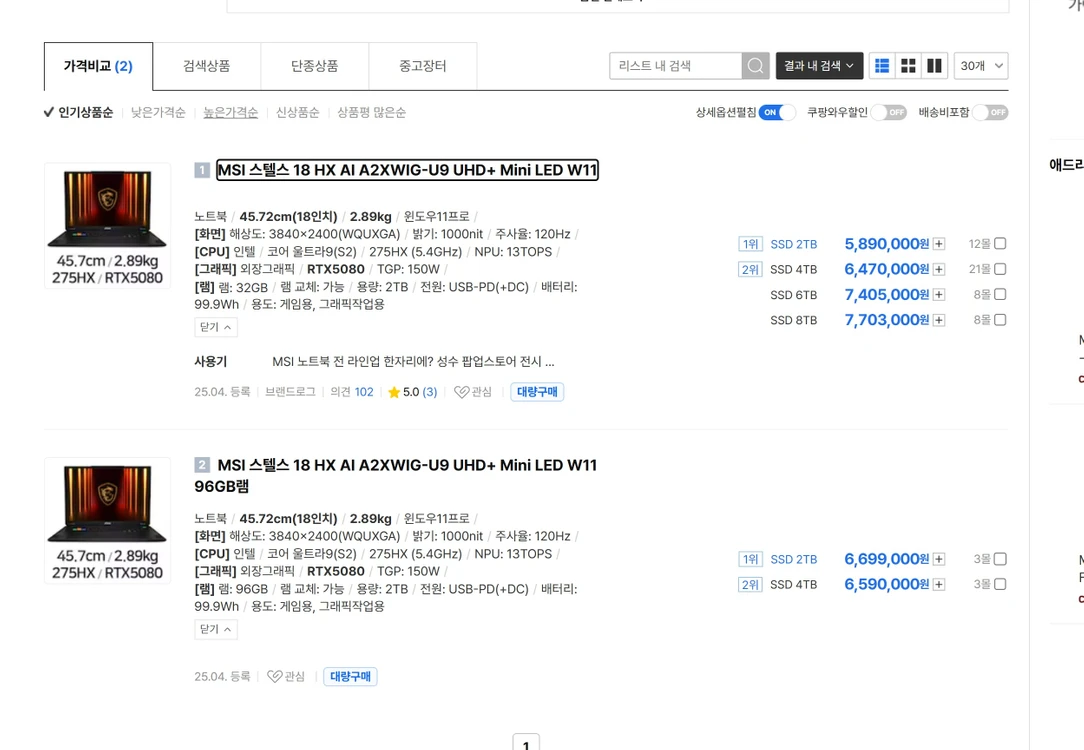
Task: Sort by 신상품순
Action: pyautogui.click(x=297, y=112)
